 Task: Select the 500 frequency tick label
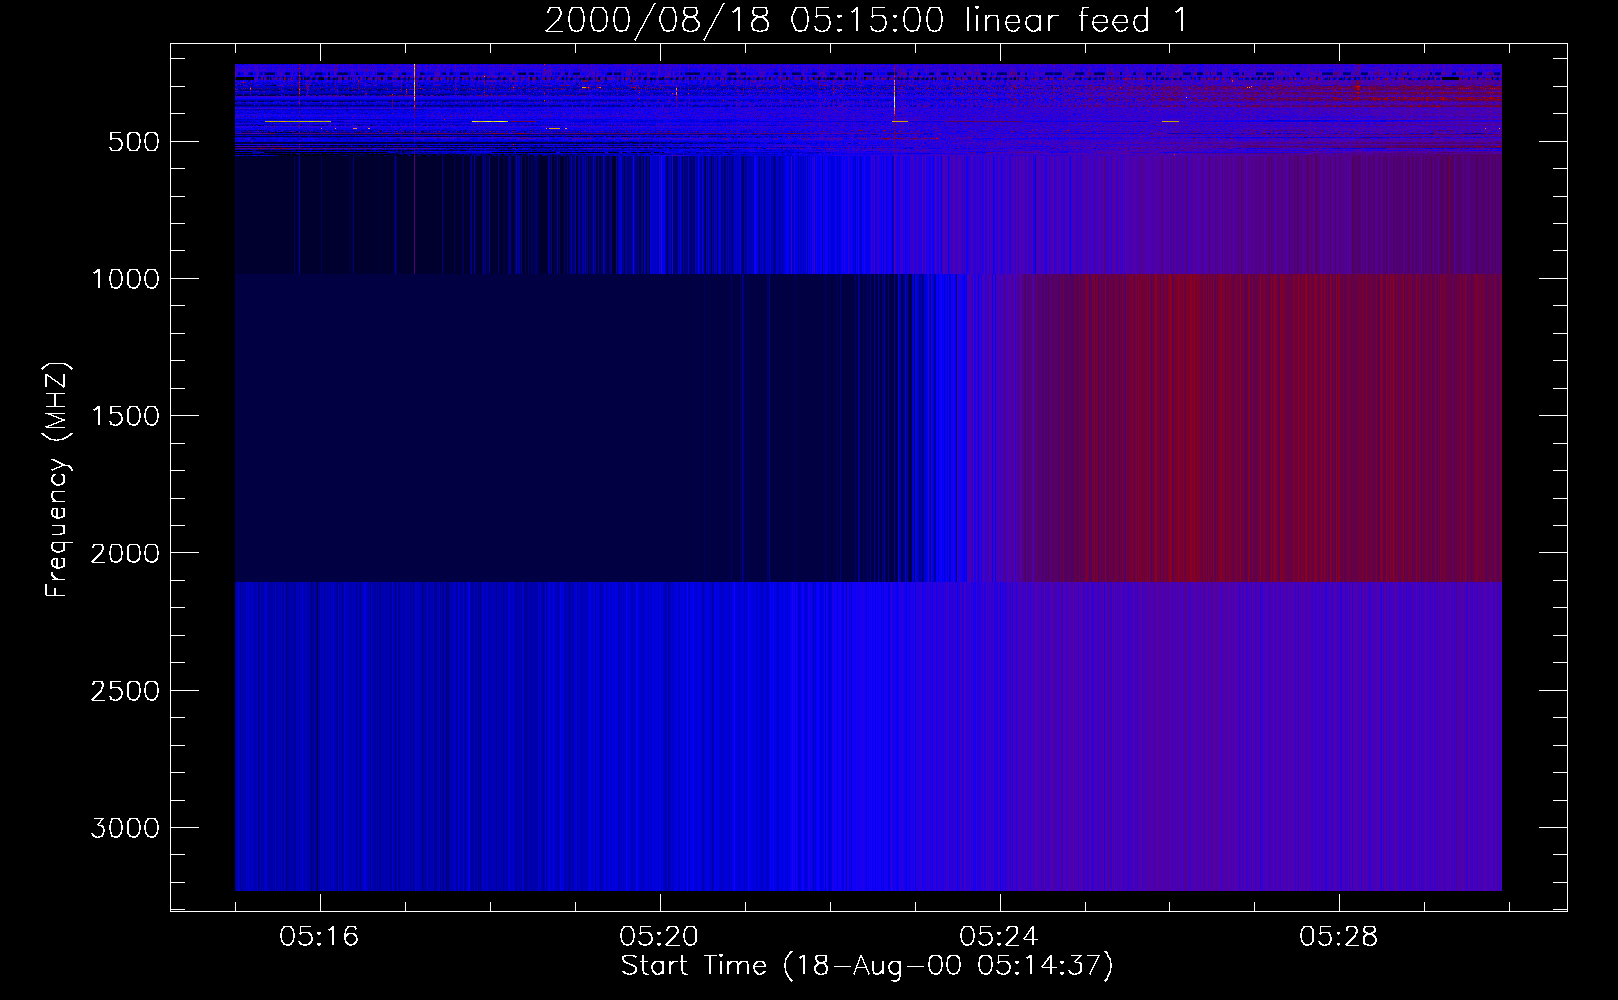click(x=134, y=142)
